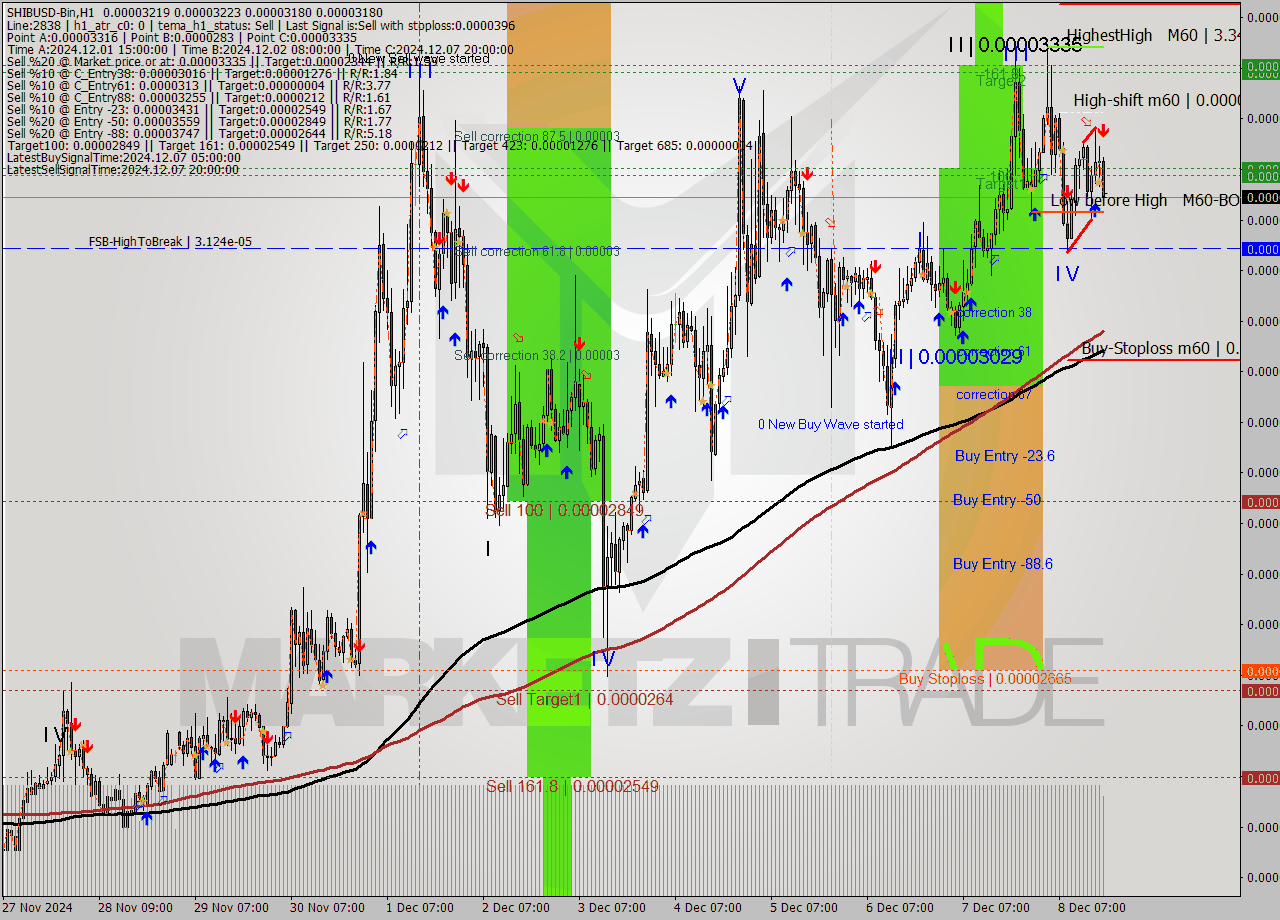Viewport: 1280px width, 920px height.
Task: Click 'Sell %10 @ C_Entry61' row
Action: coord(198,85)
